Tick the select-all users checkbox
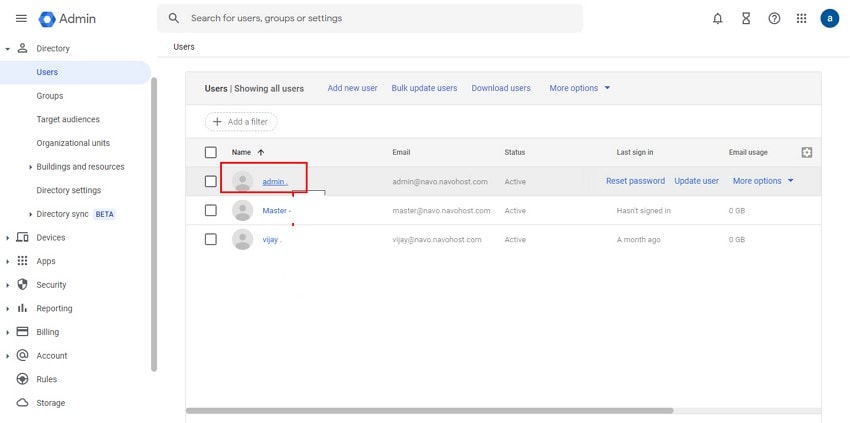Image resolution: width=850 pixels, height=423 pixels. (210, 152)
